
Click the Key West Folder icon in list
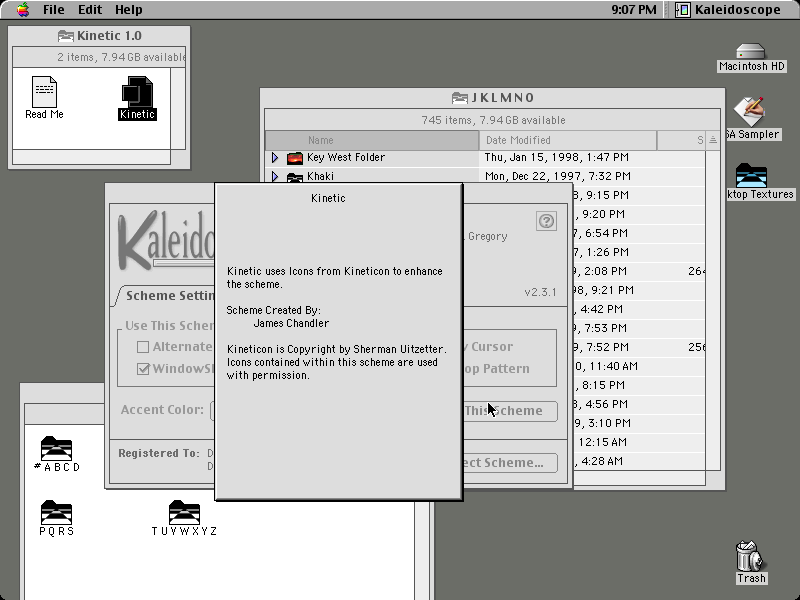point(295,158)
